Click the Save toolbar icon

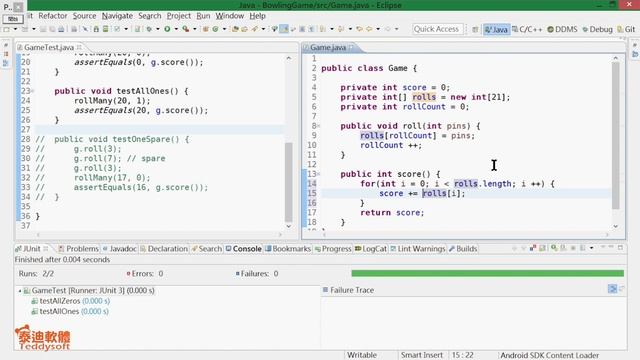click(43, 29)
